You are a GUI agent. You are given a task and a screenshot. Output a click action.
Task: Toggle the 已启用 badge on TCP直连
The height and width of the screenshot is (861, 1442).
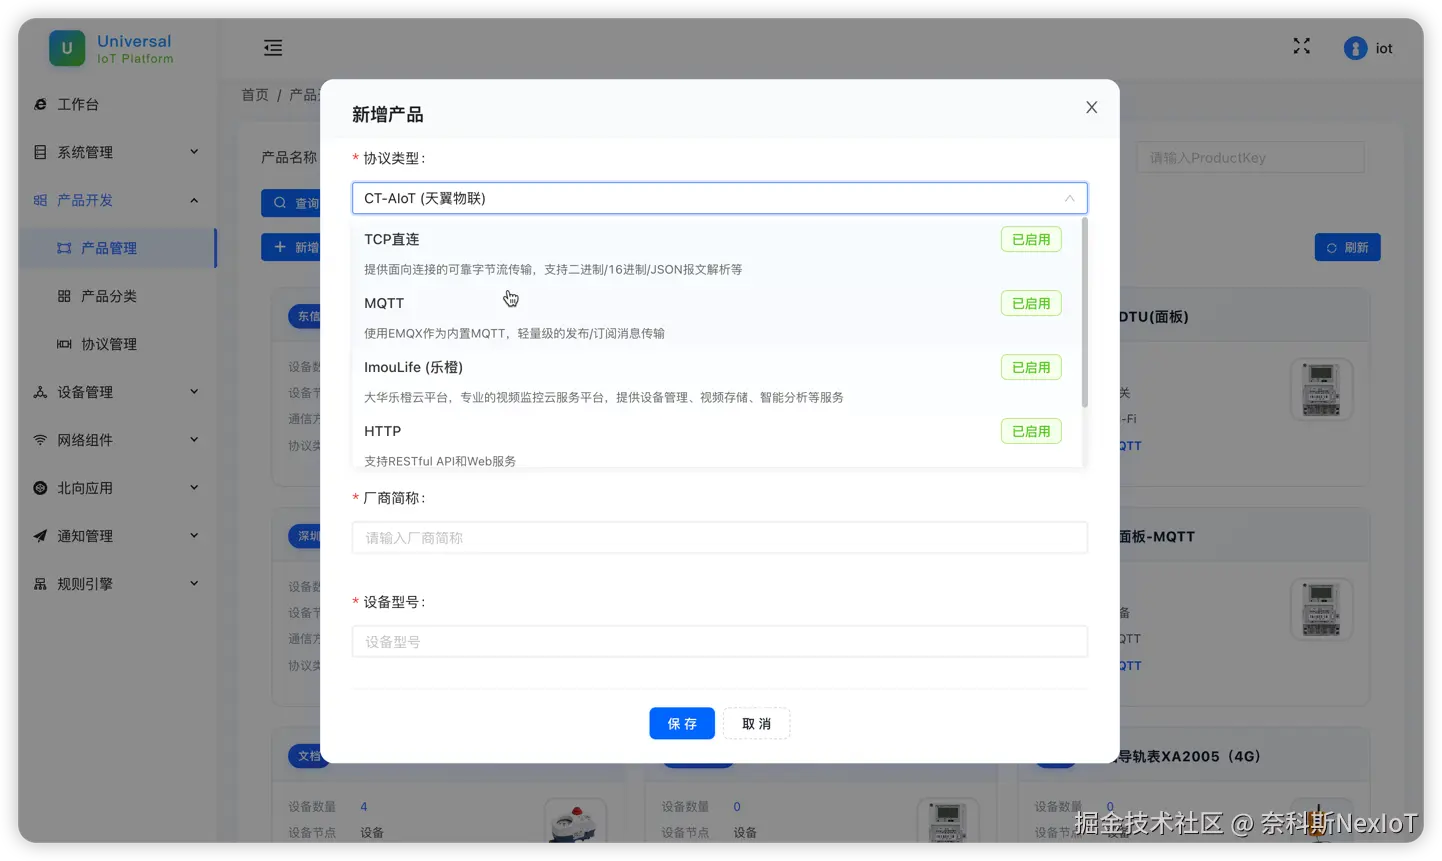1030,239
